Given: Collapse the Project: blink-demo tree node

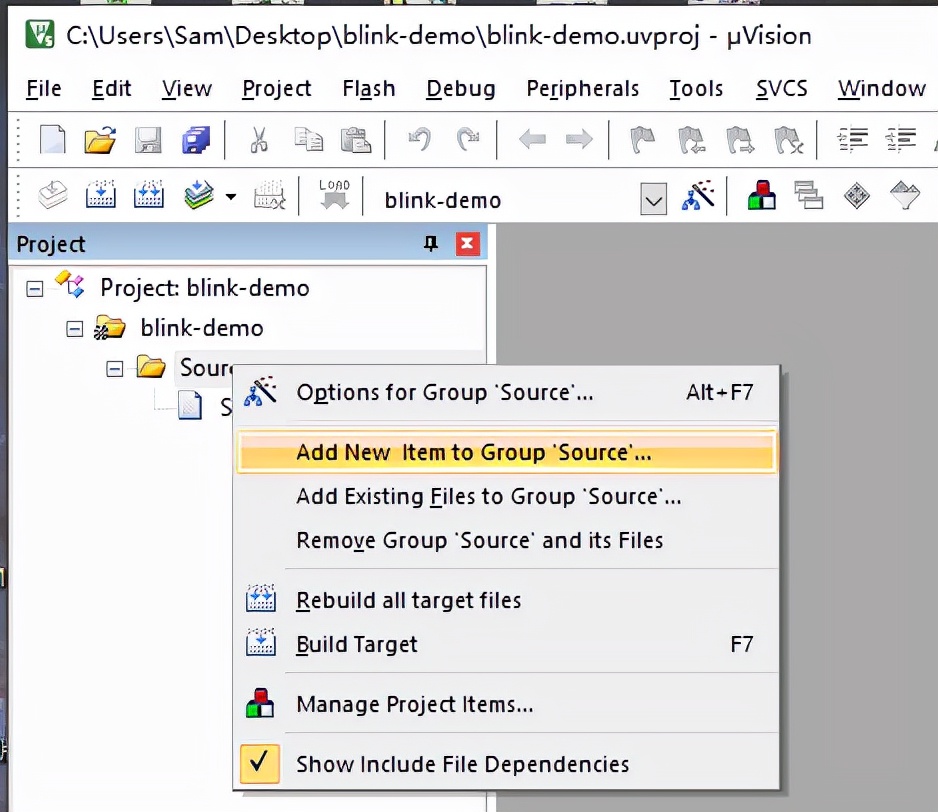Looking at the screenshot, I should point(35,289).
